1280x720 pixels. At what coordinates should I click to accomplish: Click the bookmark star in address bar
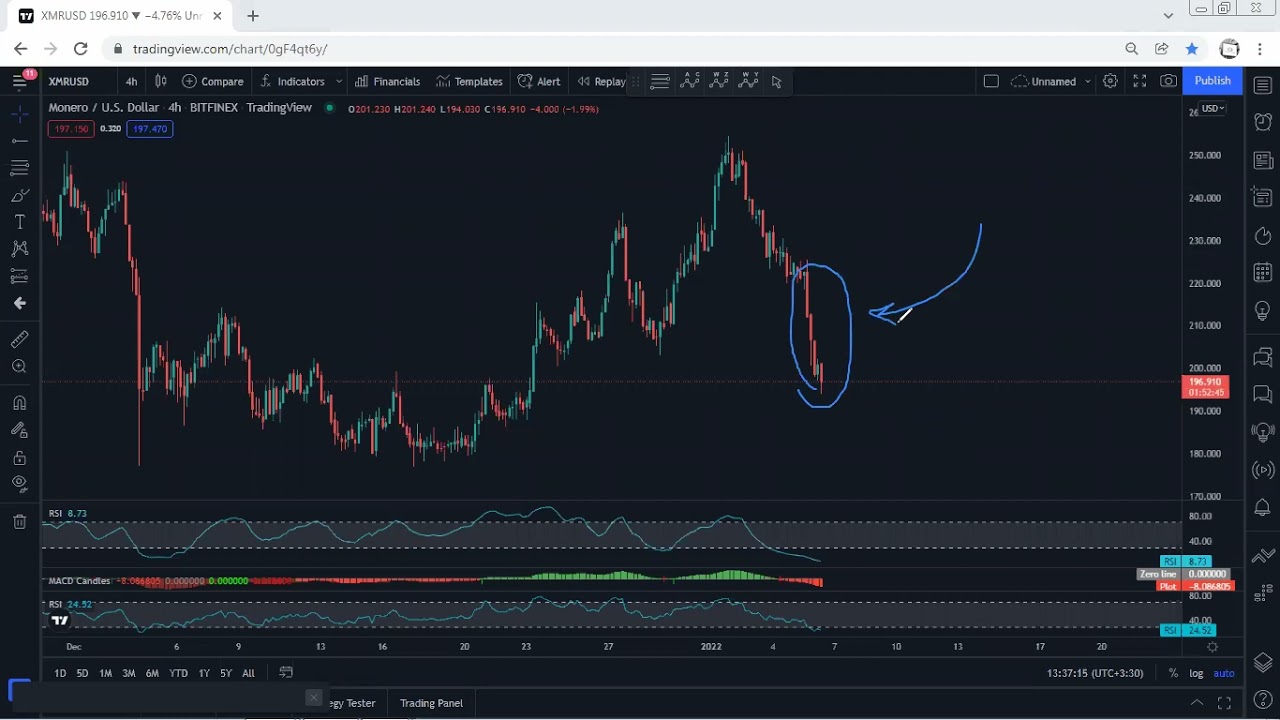(x=1191, y=48)
